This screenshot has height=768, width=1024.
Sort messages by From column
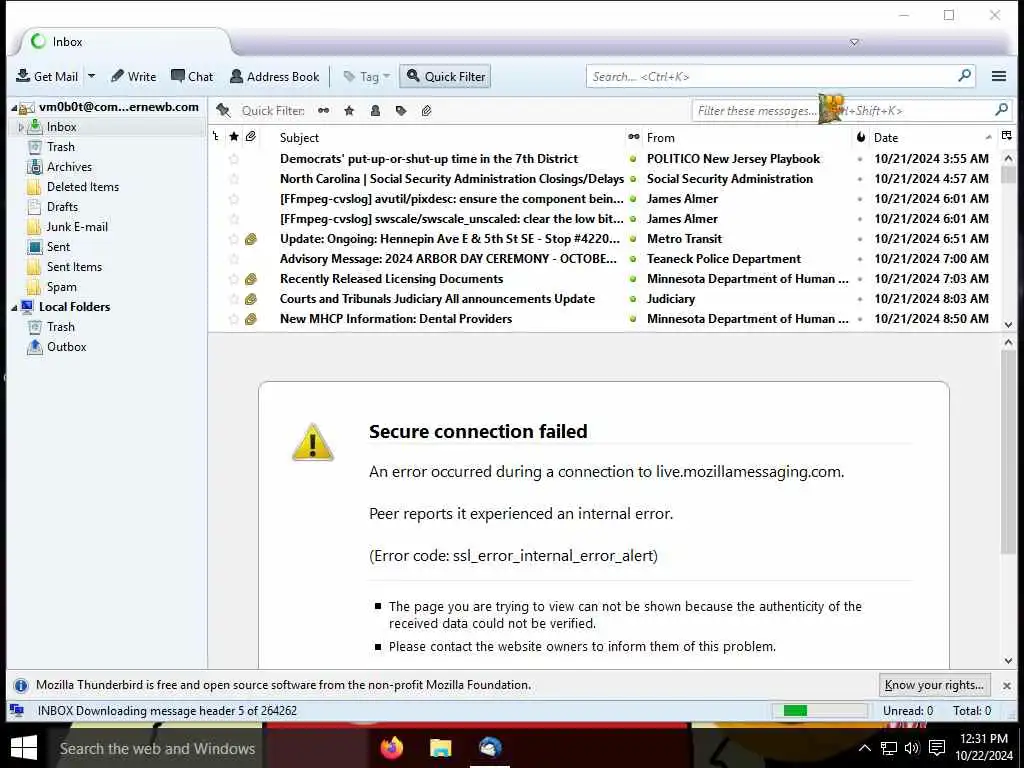pyautogui.click(x=746, y=137)
